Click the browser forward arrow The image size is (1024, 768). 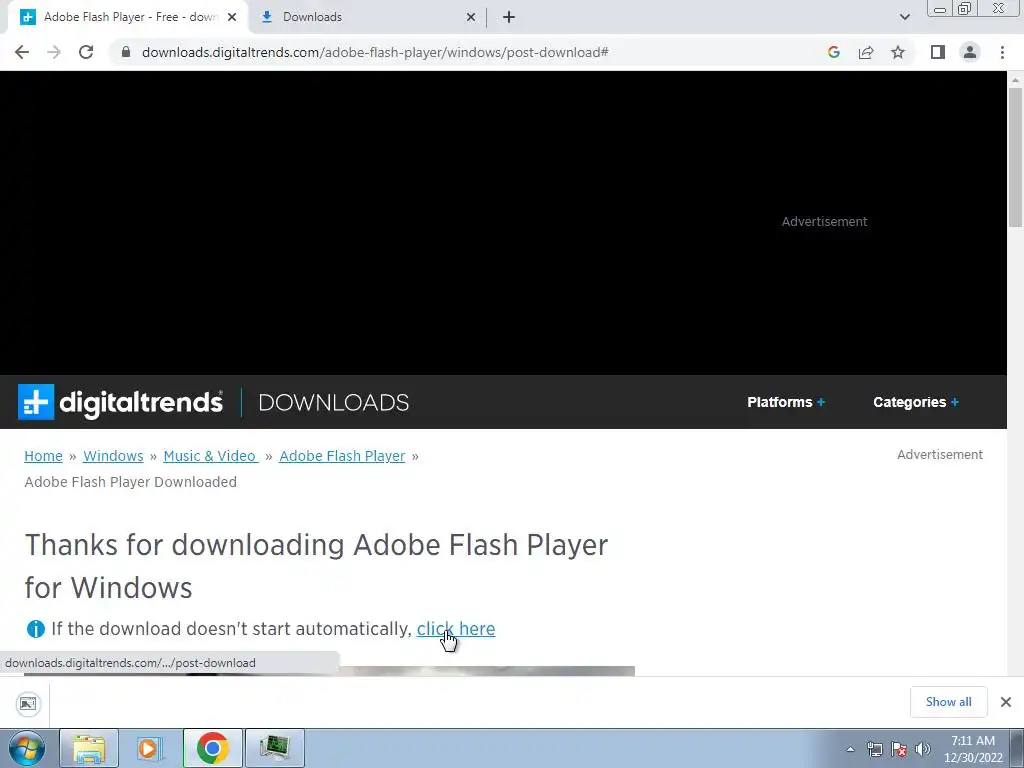click(x=54, y=52)
